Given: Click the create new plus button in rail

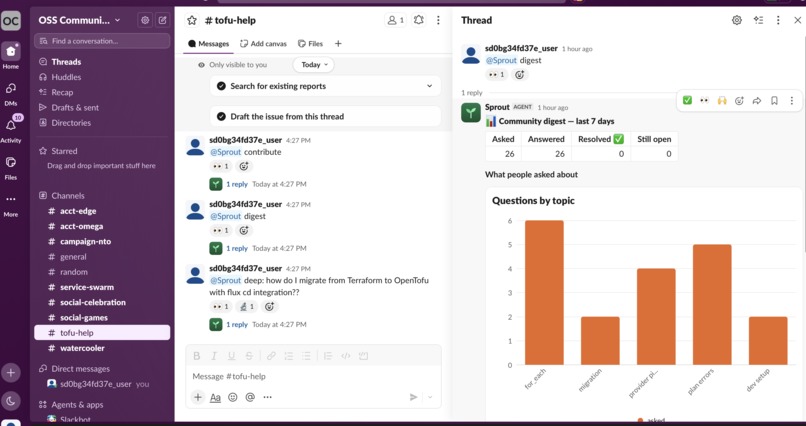Looking at the screenshot, I should 11,373.
